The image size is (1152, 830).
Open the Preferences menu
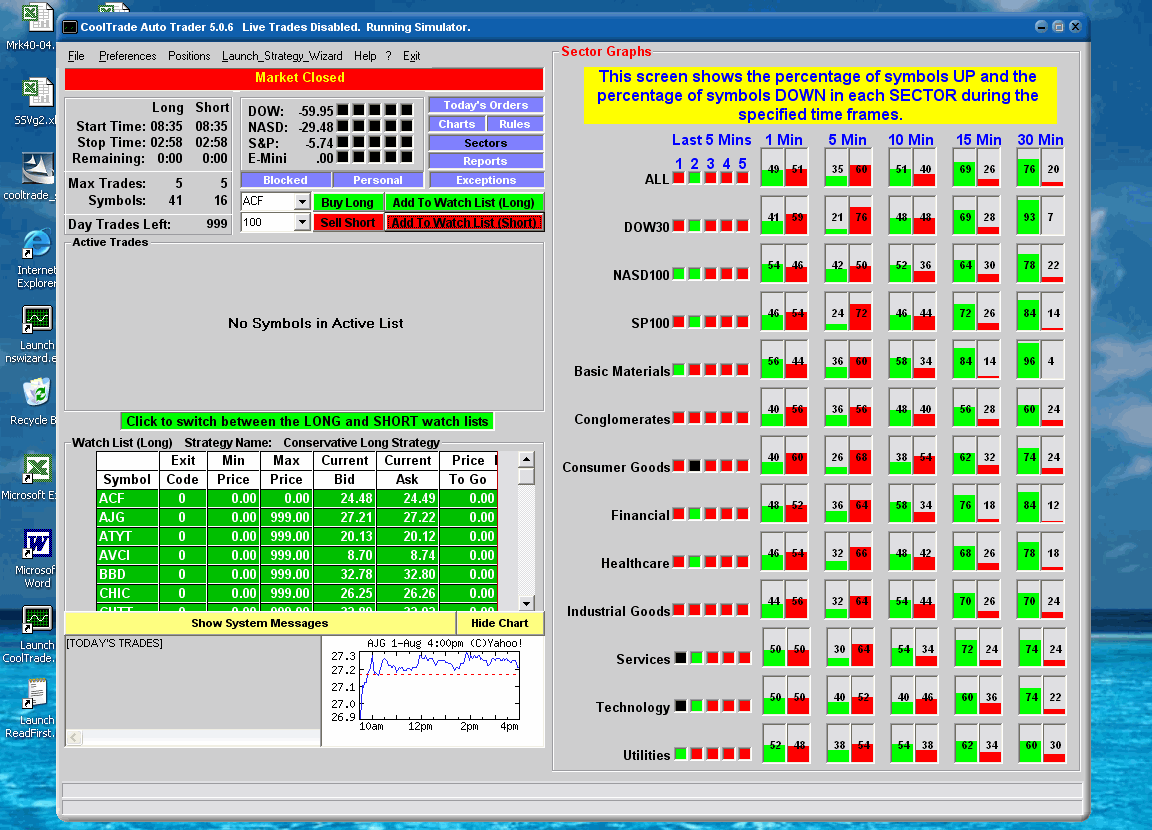click(x=127, y=56)
